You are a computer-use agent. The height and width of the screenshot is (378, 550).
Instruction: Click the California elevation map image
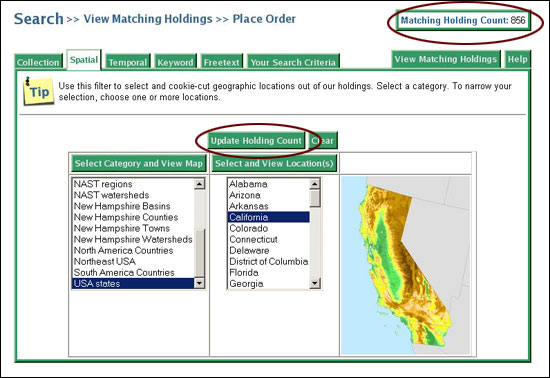405,265
